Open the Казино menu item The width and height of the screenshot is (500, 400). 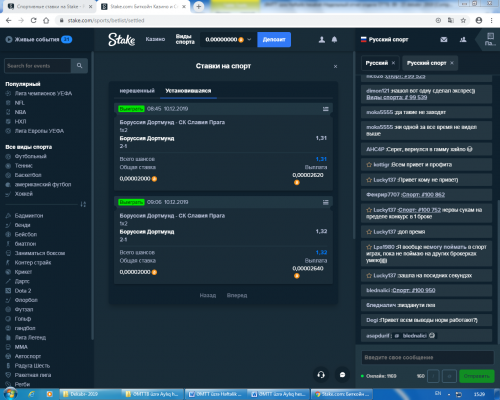(155, 39)
